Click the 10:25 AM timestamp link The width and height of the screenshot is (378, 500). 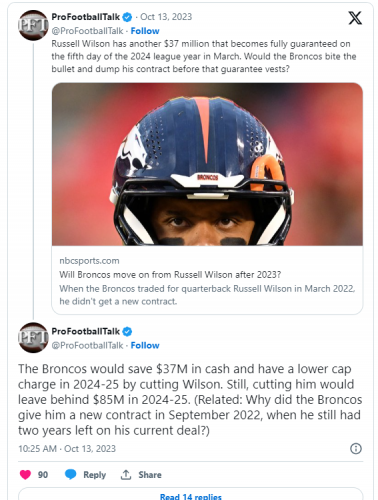pos(37,449)
